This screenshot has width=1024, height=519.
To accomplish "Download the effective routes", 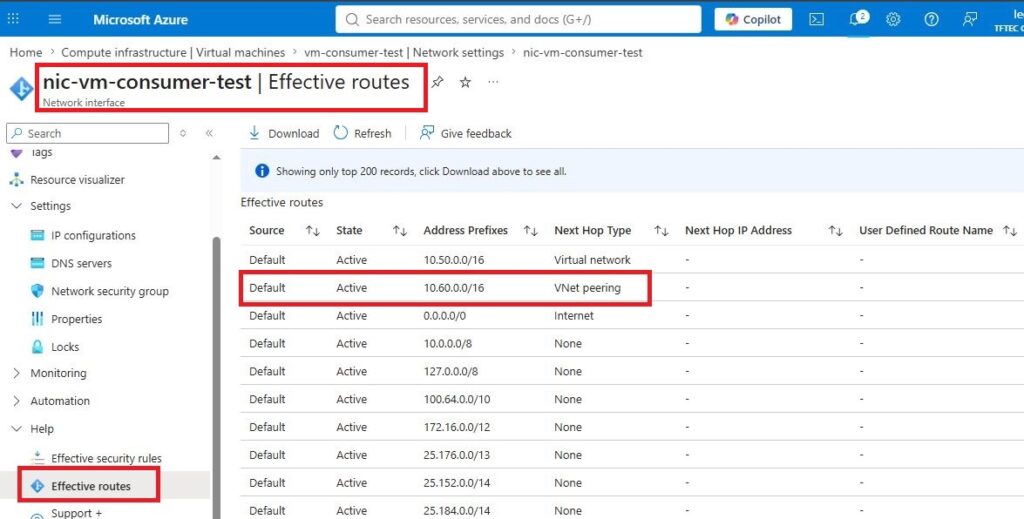I will click(x=283, y=133).
